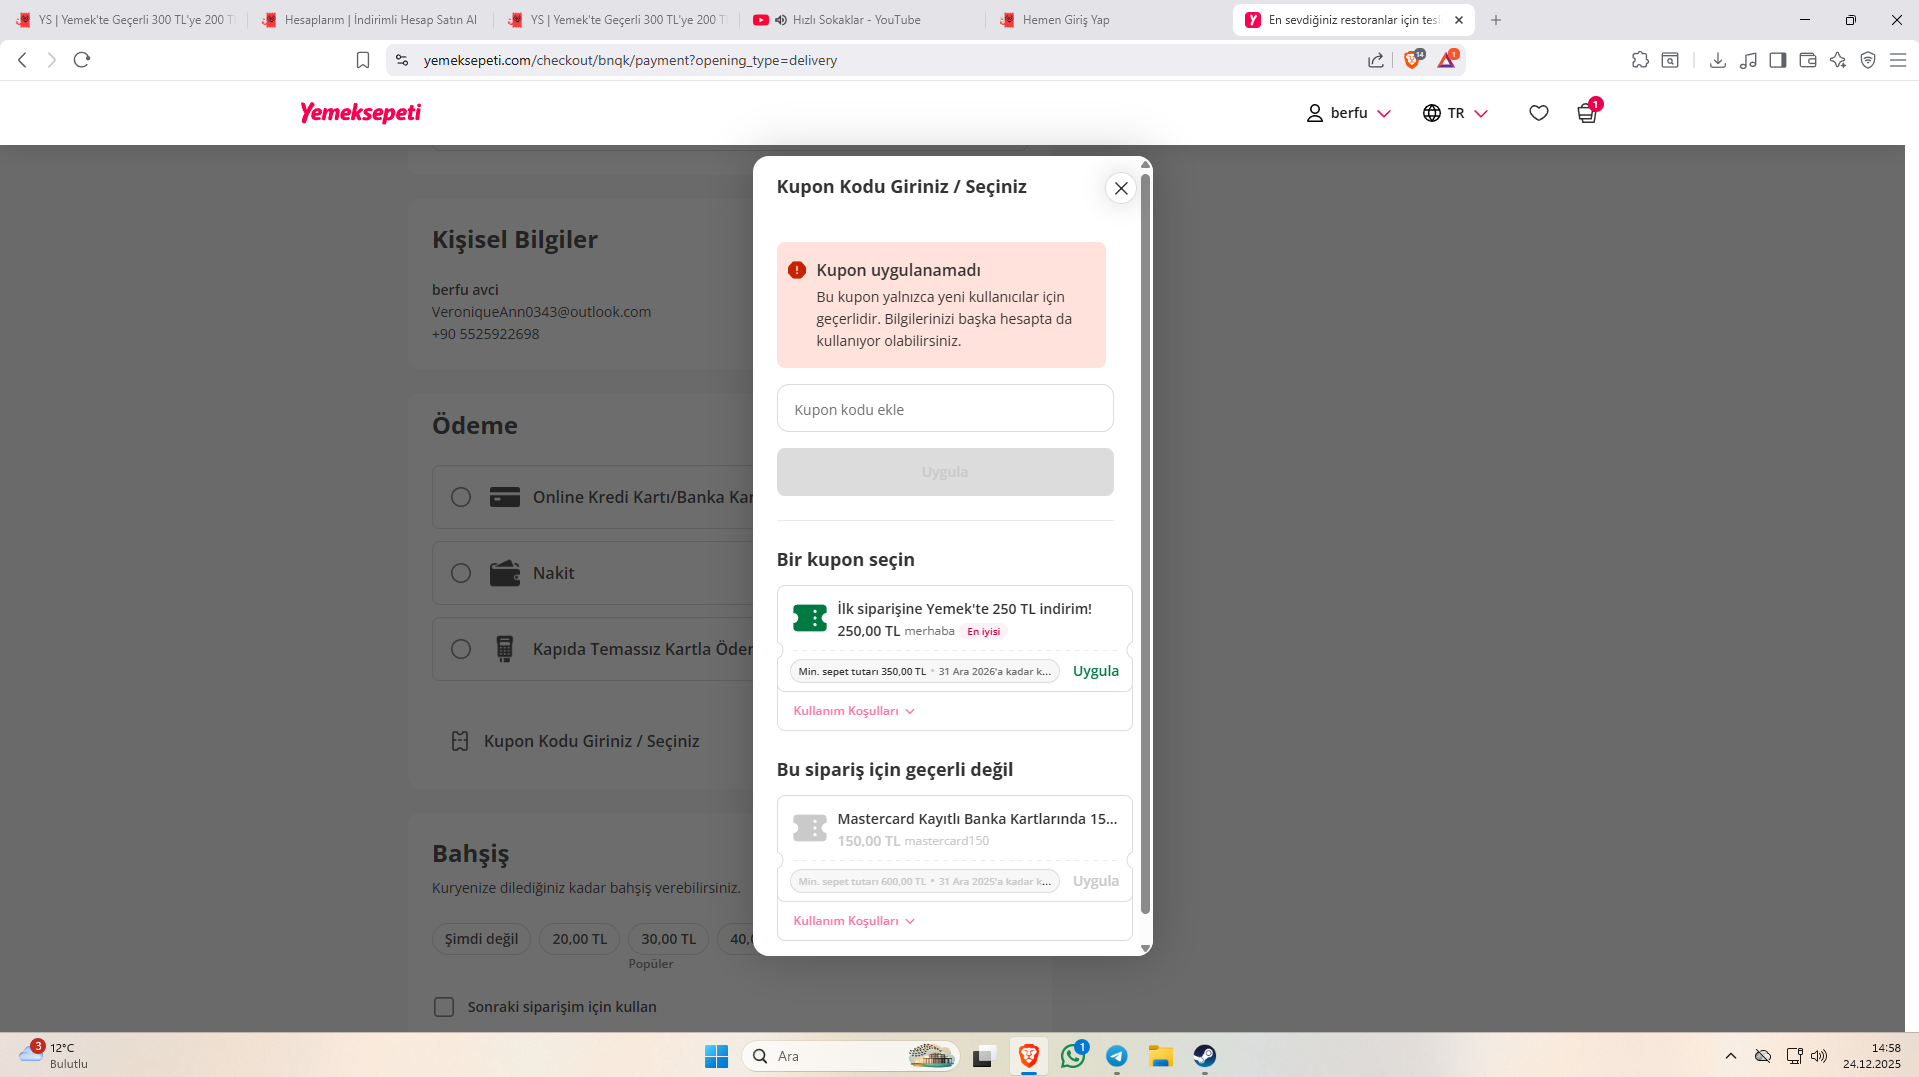Open taskbar volume control
This screenshot has height=1077, width=1919.
coord(1819,1056)
